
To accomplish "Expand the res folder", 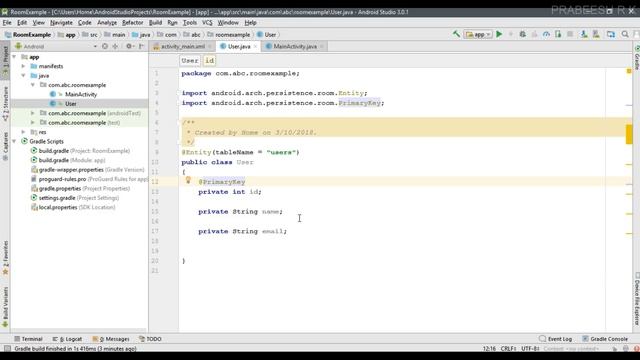I will pos(24,132).
